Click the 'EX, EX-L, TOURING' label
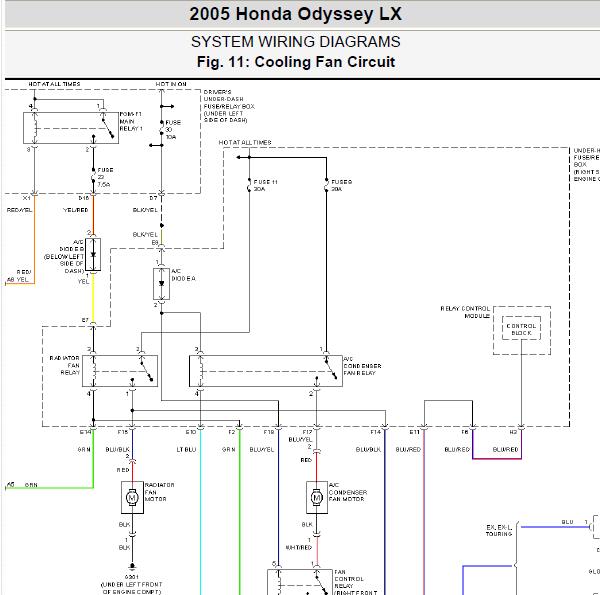Viewport: 600px width, 595px height. [x=499, y=530]
